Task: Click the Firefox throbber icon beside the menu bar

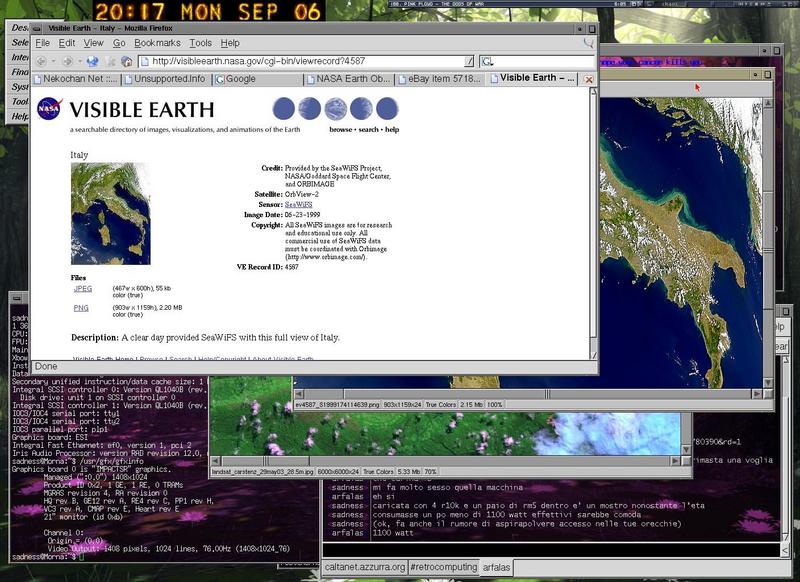Action: [x=588, y=43]
